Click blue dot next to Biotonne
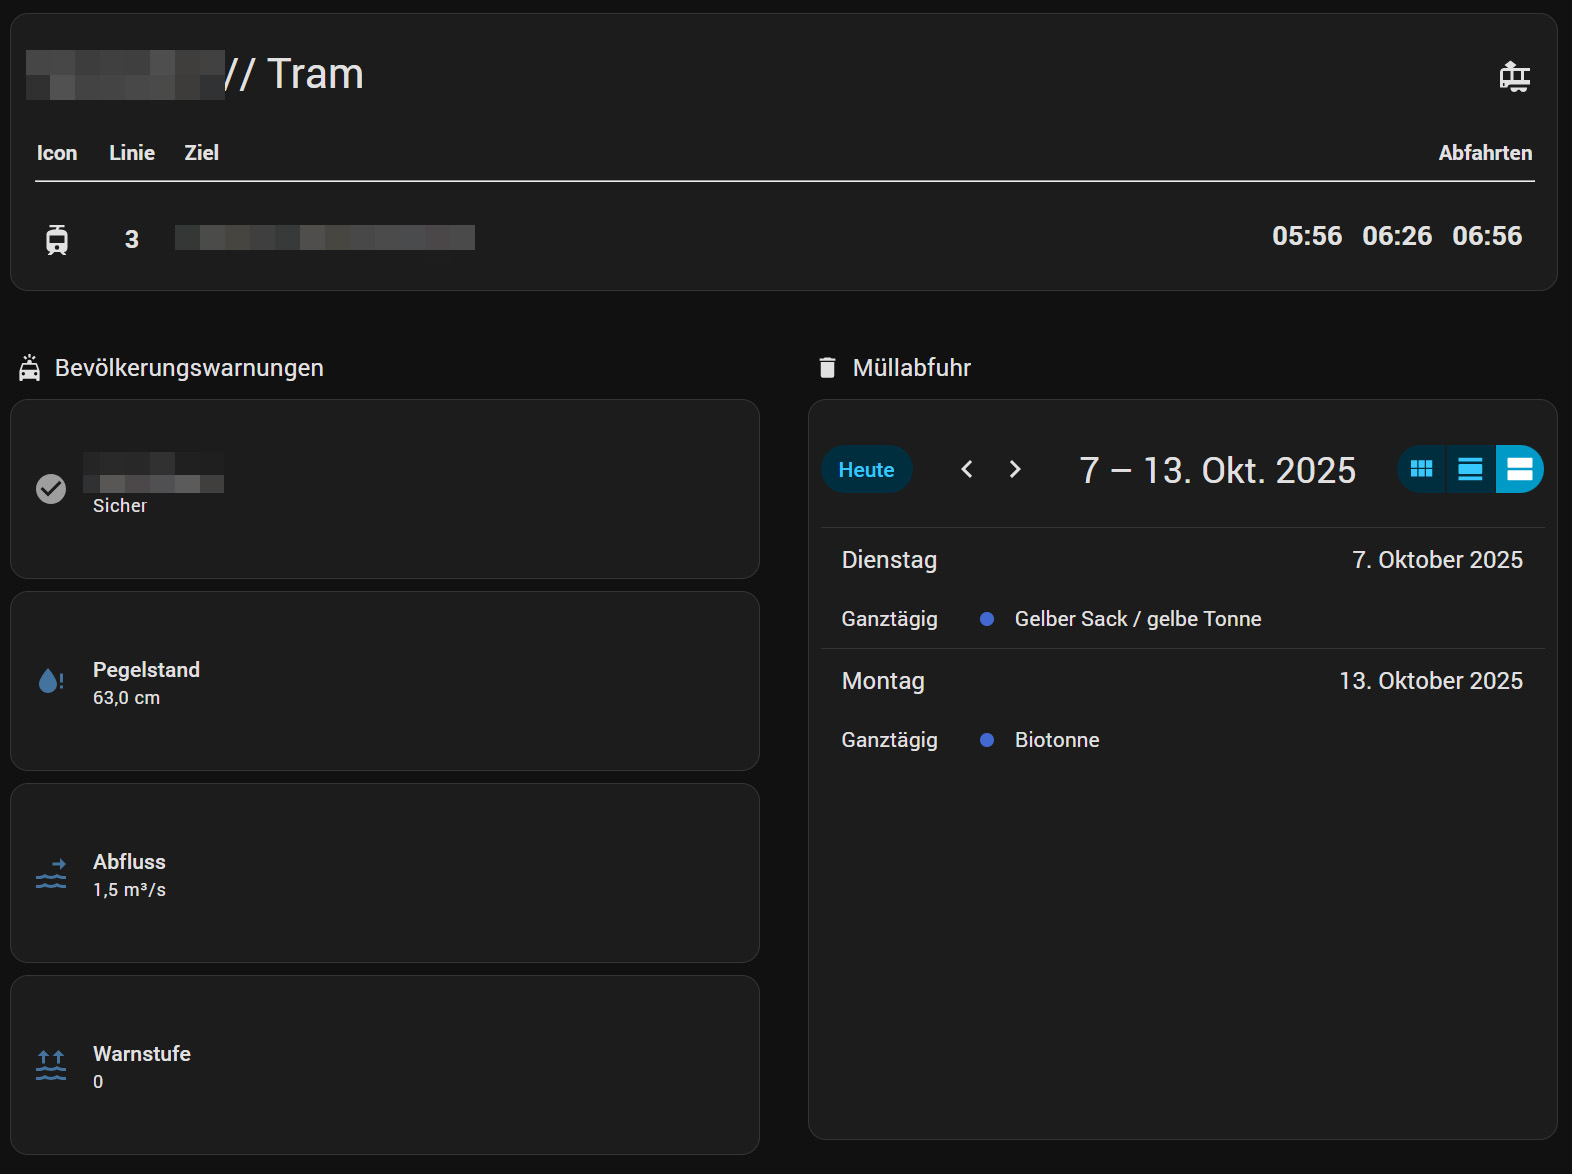Screen dimensions: 1572x1174 pyautogui.click(x=987, y=740)
